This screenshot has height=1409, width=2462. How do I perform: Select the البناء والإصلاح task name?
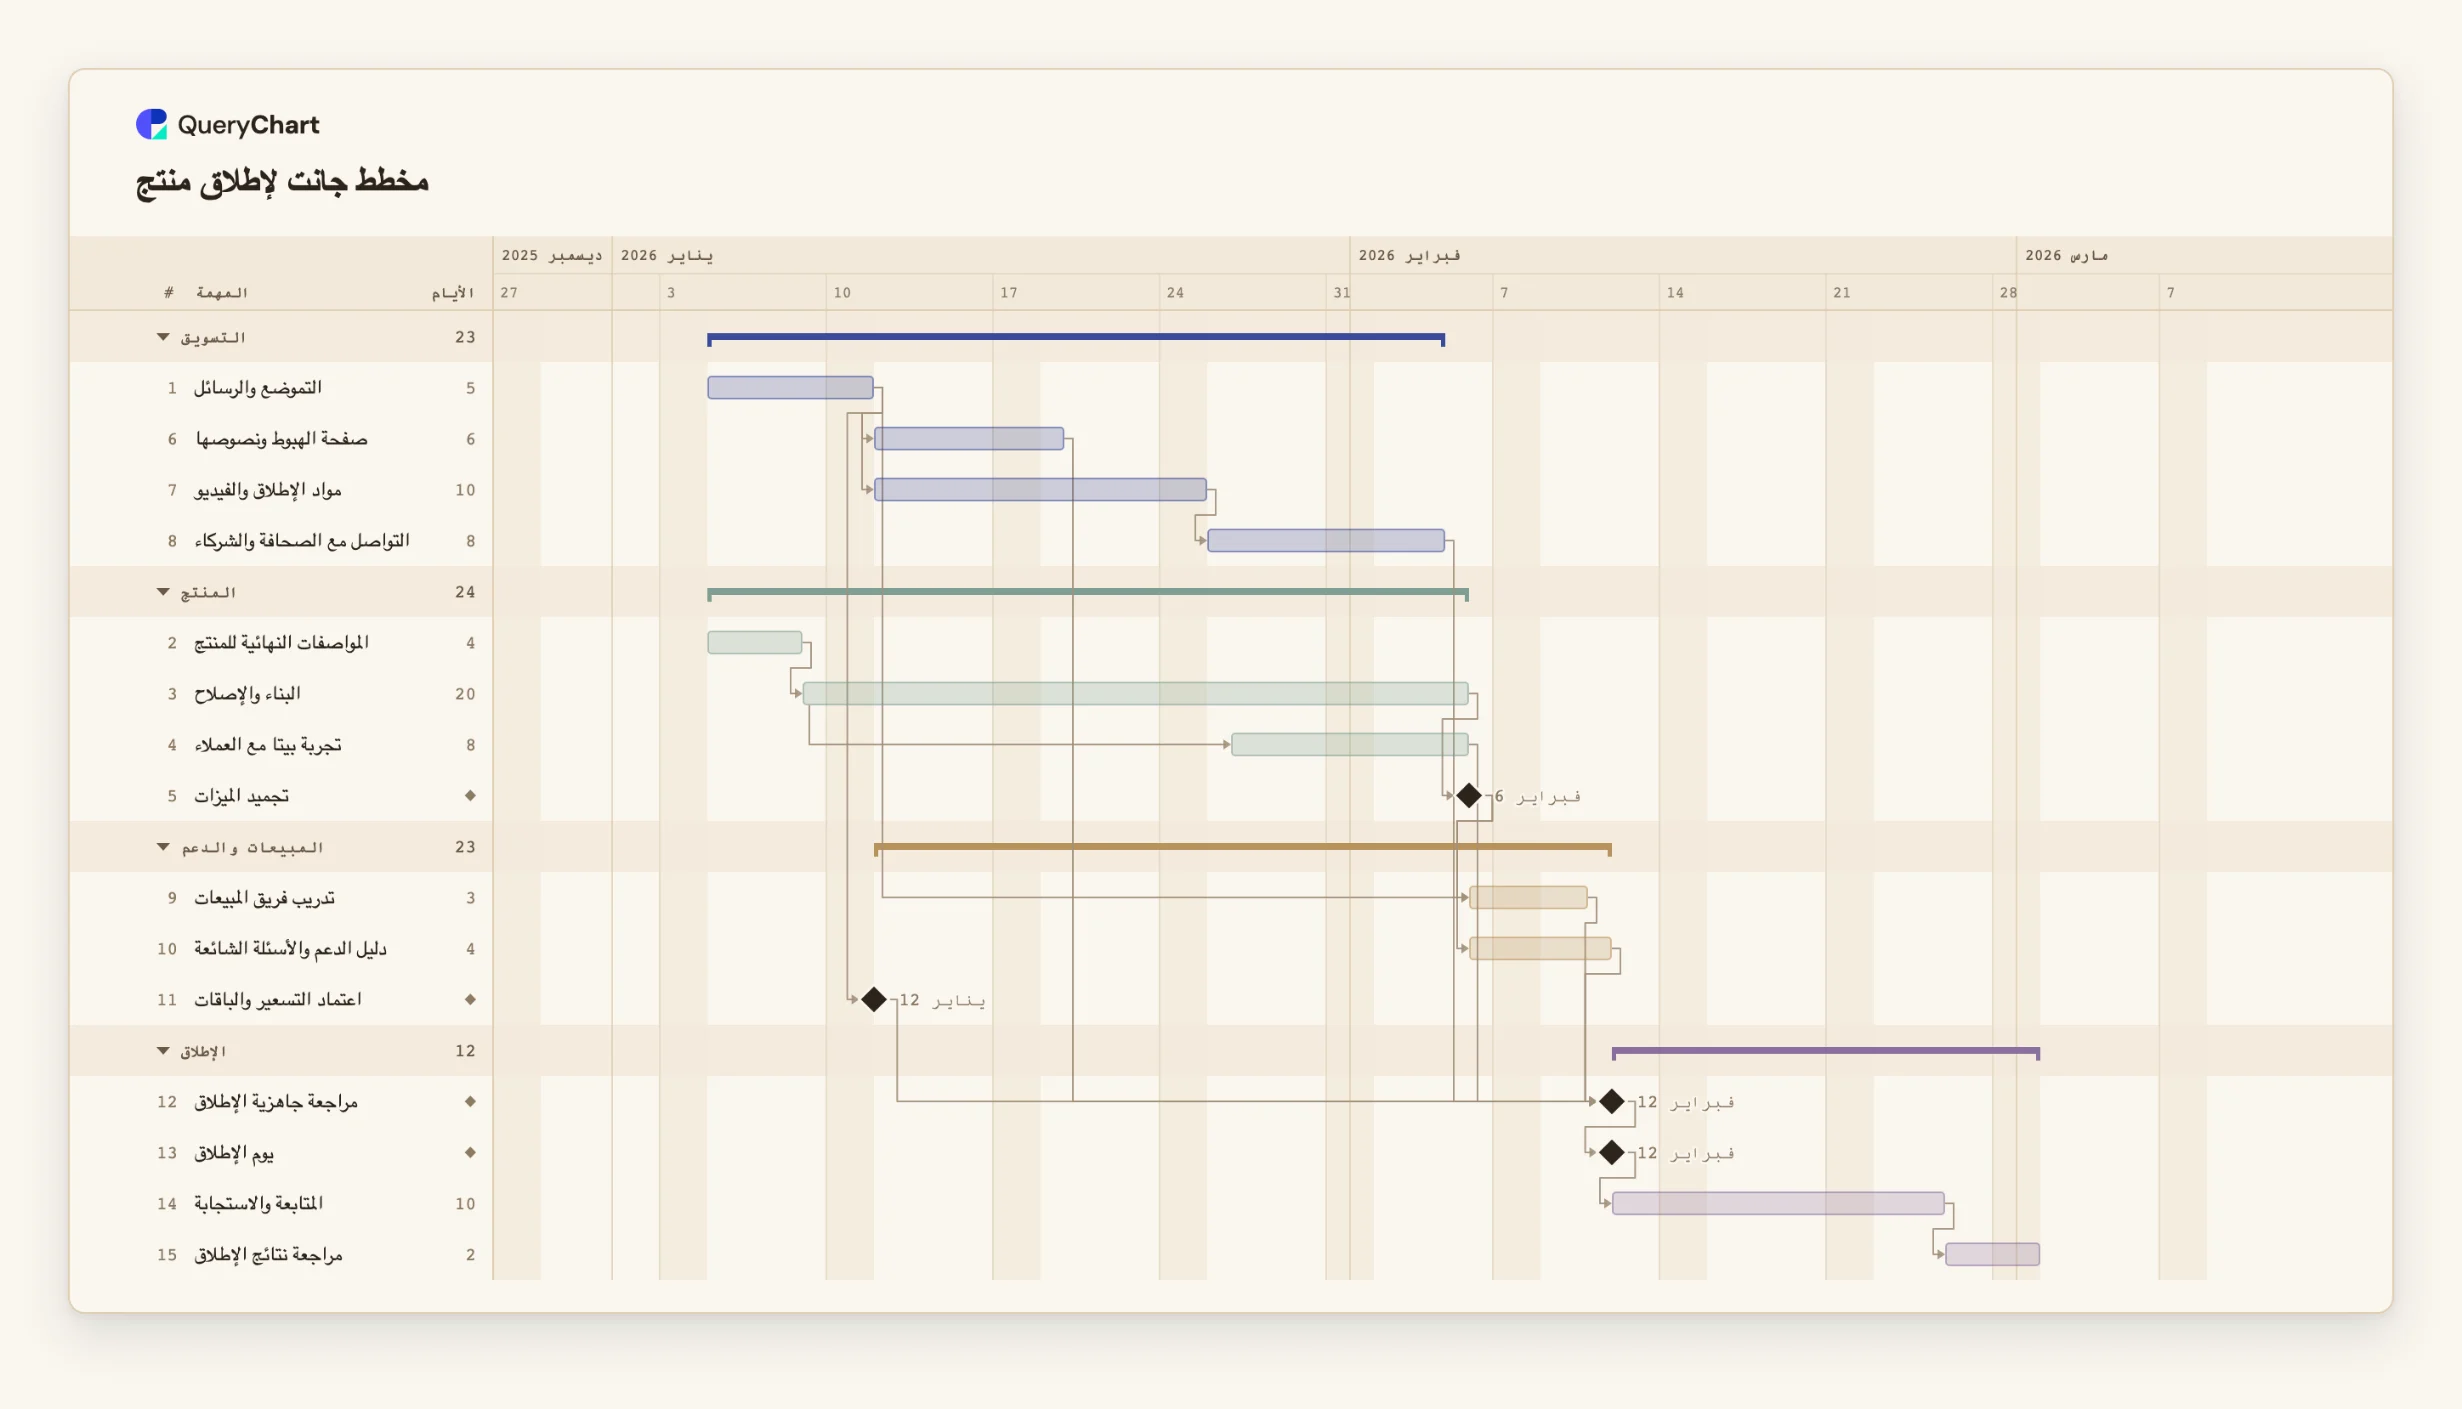(247, 693)
